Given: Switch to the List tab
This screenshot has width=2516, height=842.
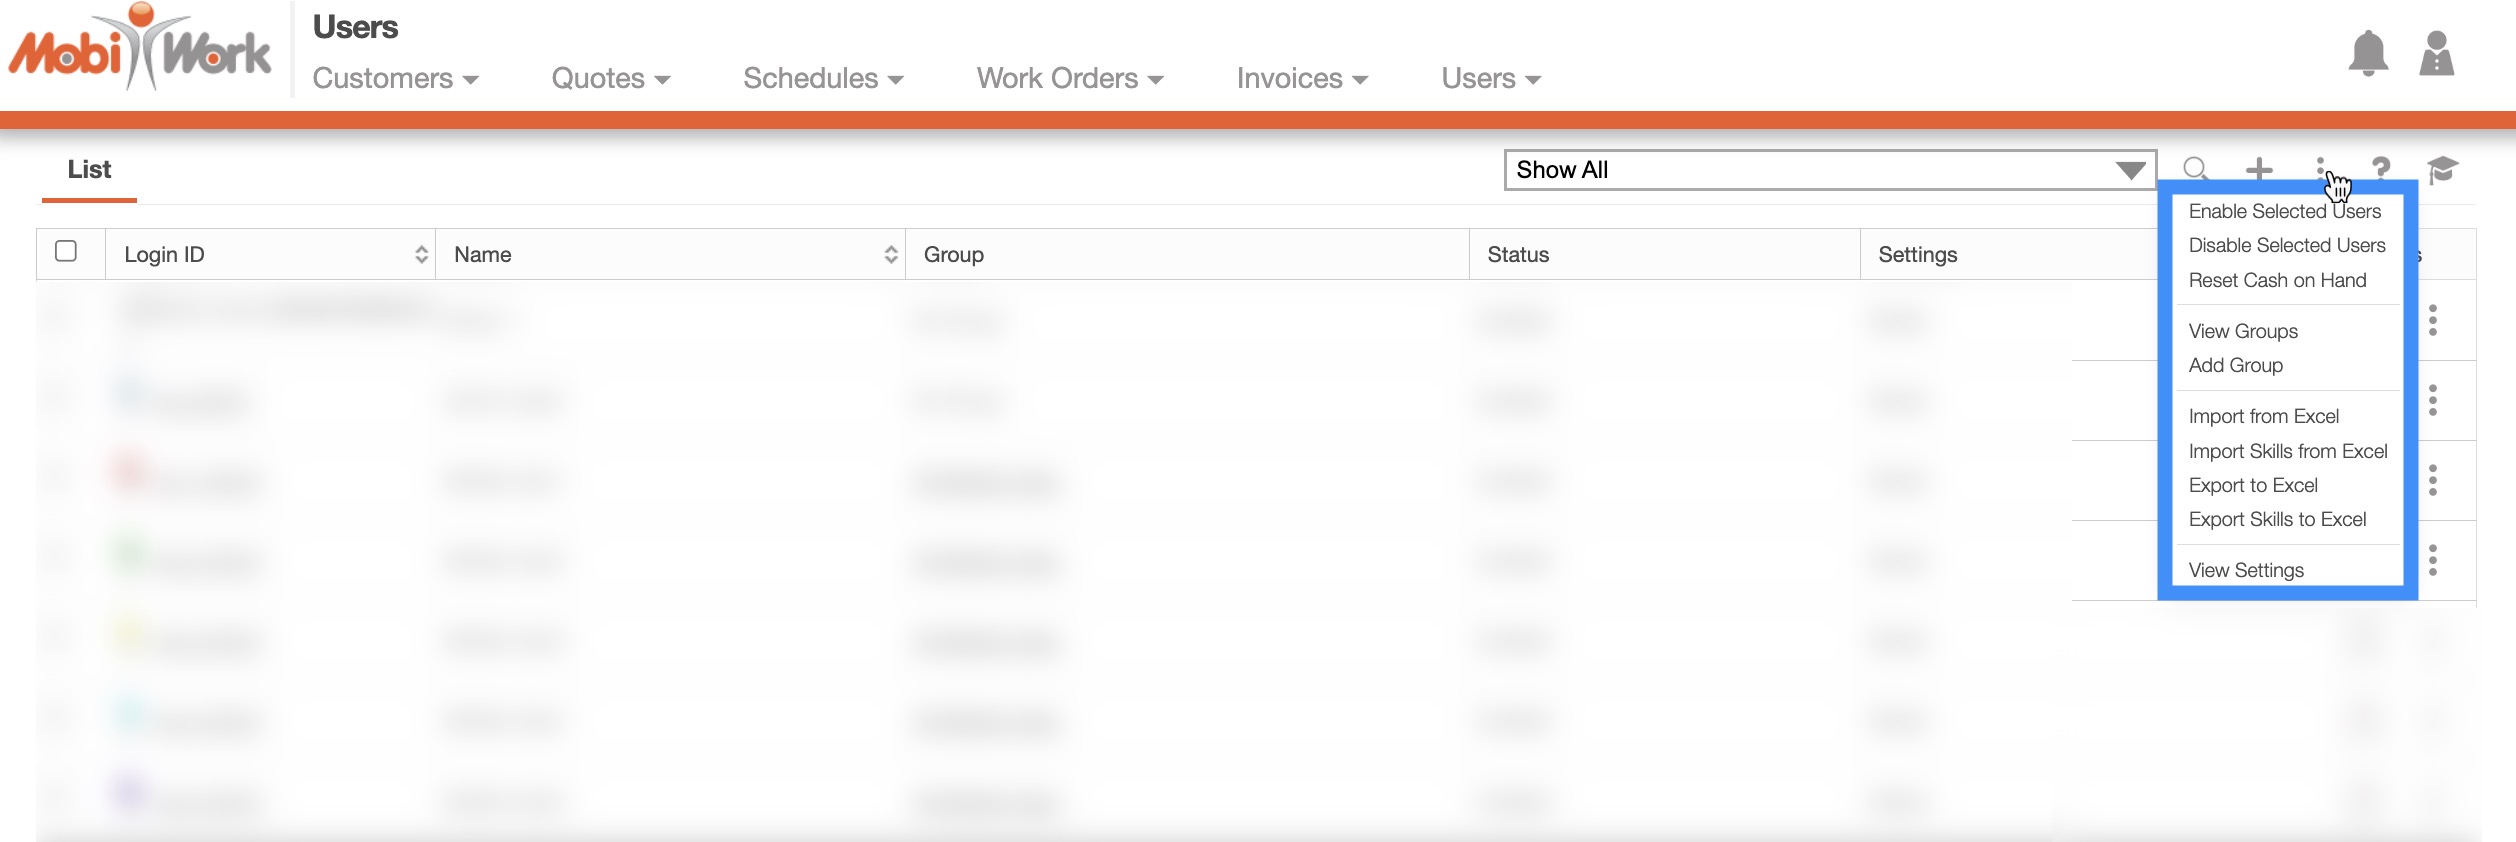Looking at the screenshot, I should click(89, 170).
